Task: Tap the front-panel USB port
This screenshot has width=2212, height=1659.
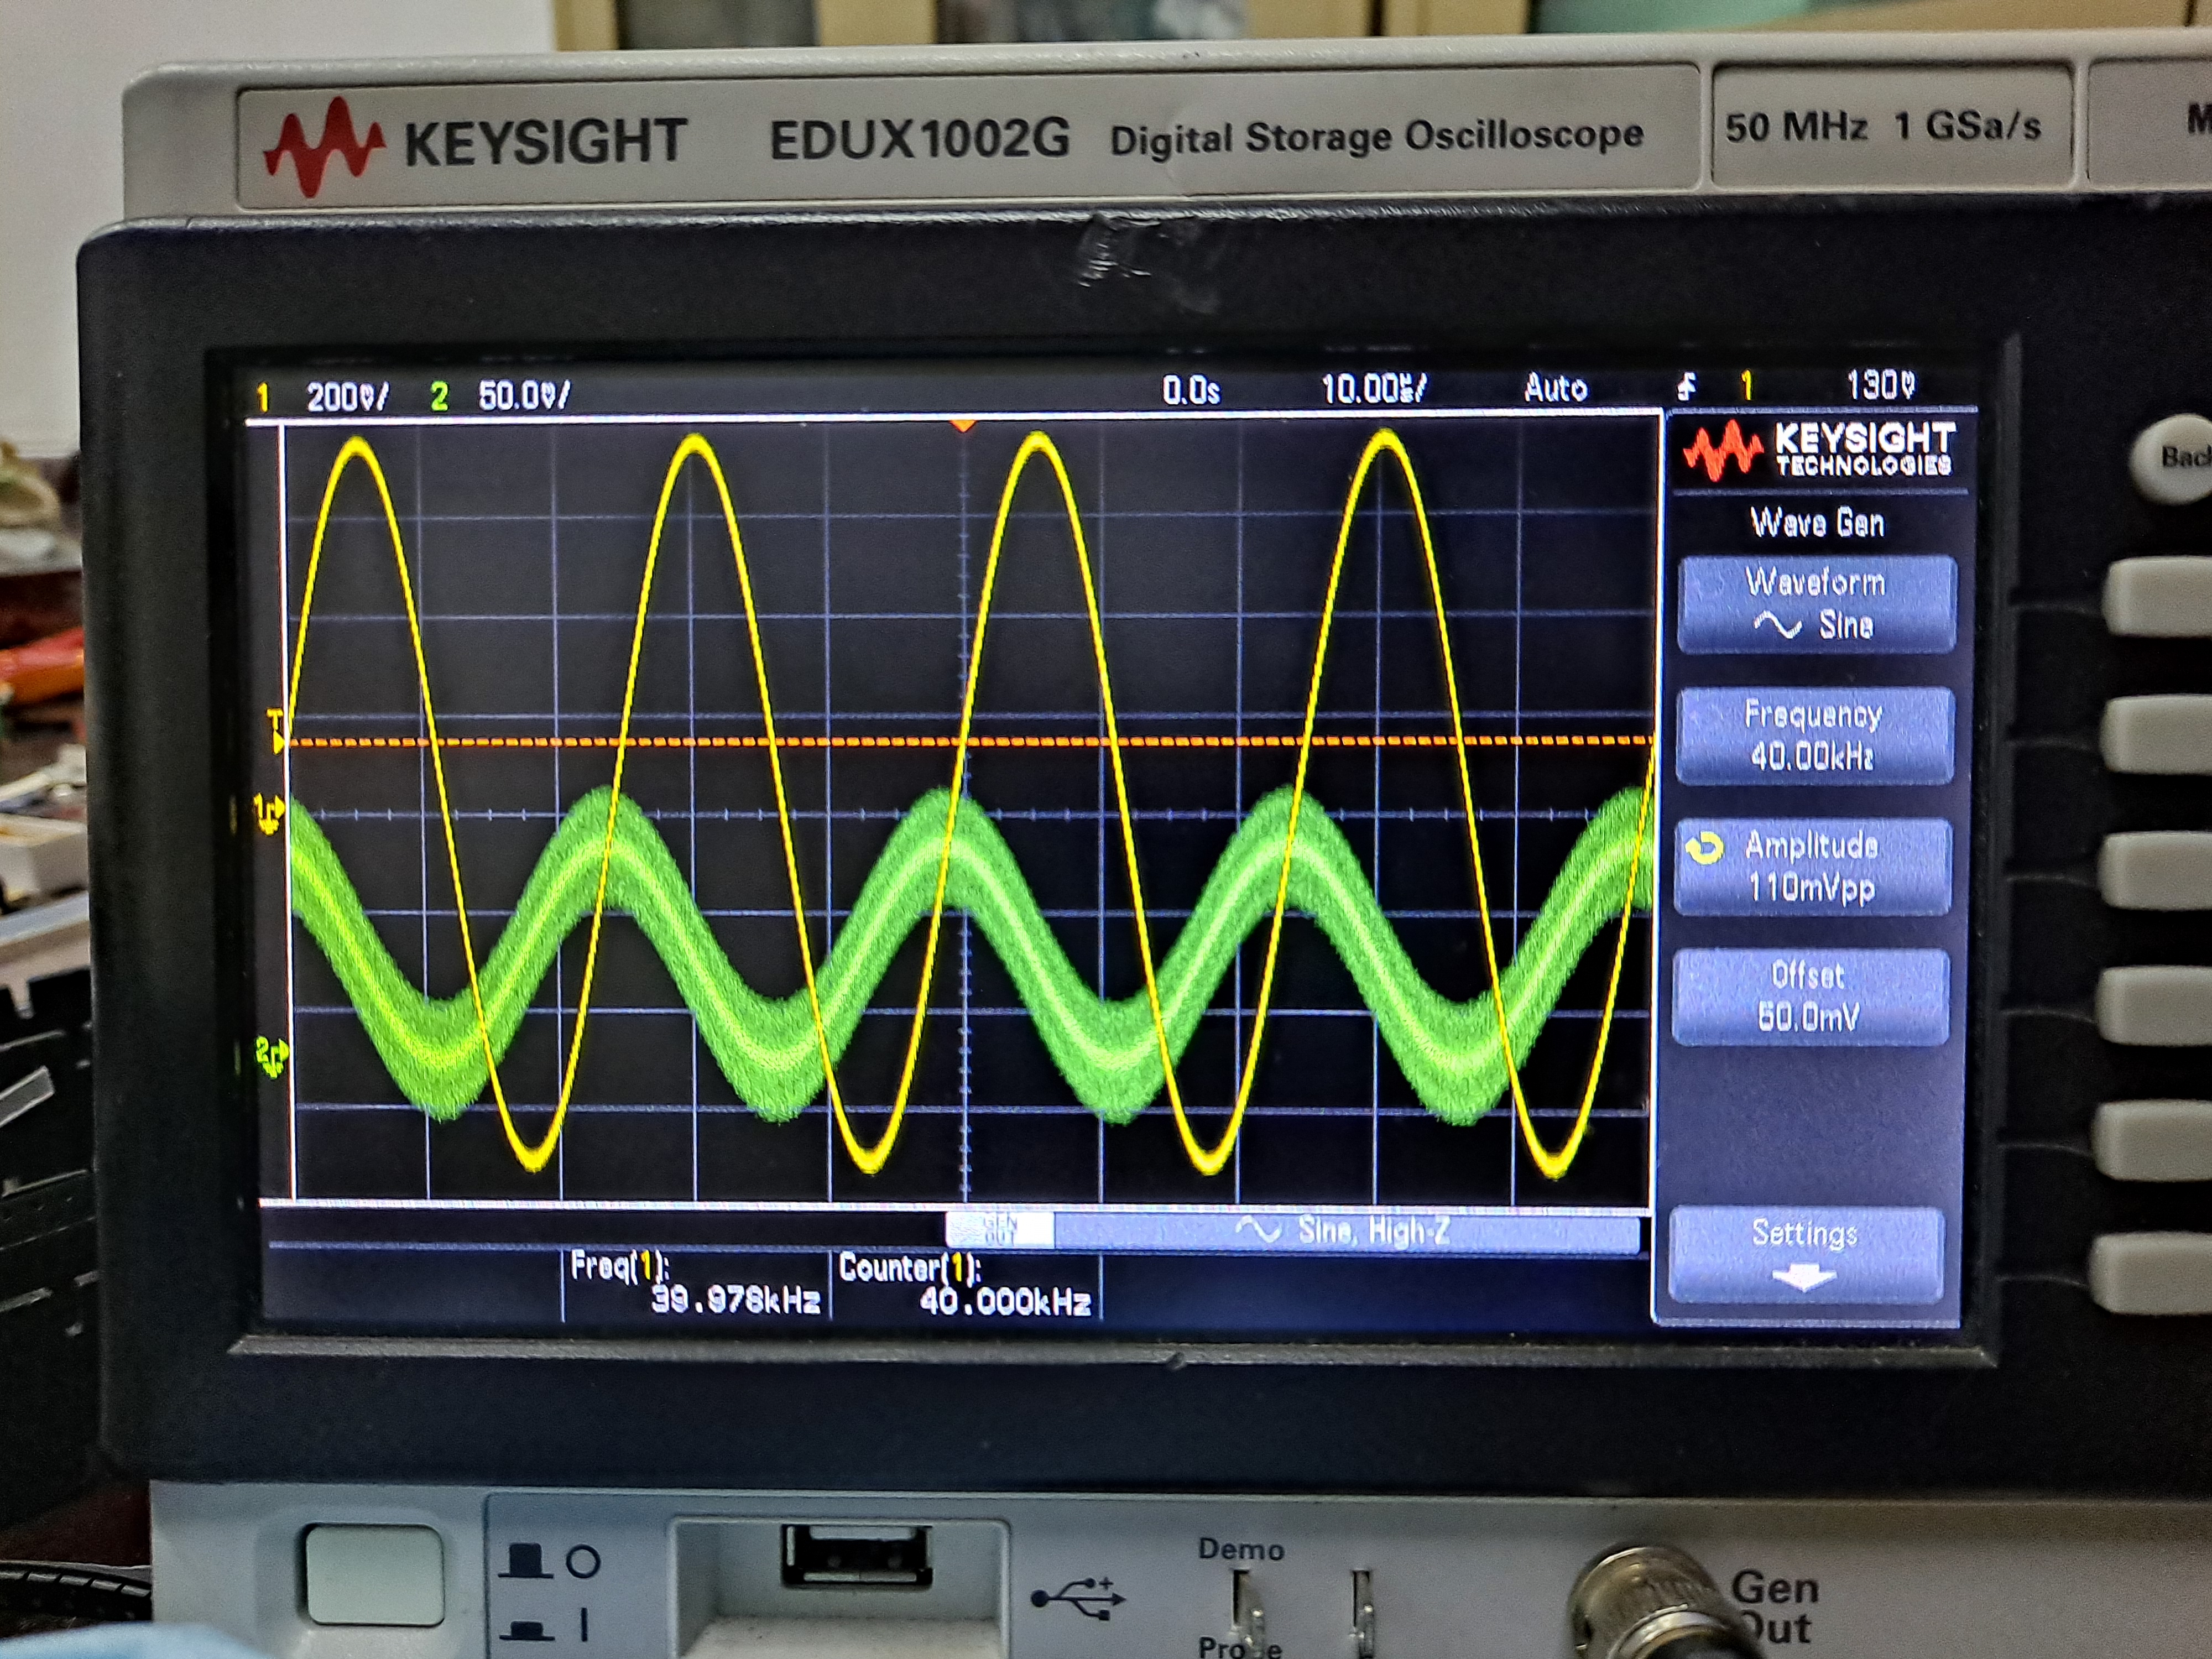Action: (856, 1556)
